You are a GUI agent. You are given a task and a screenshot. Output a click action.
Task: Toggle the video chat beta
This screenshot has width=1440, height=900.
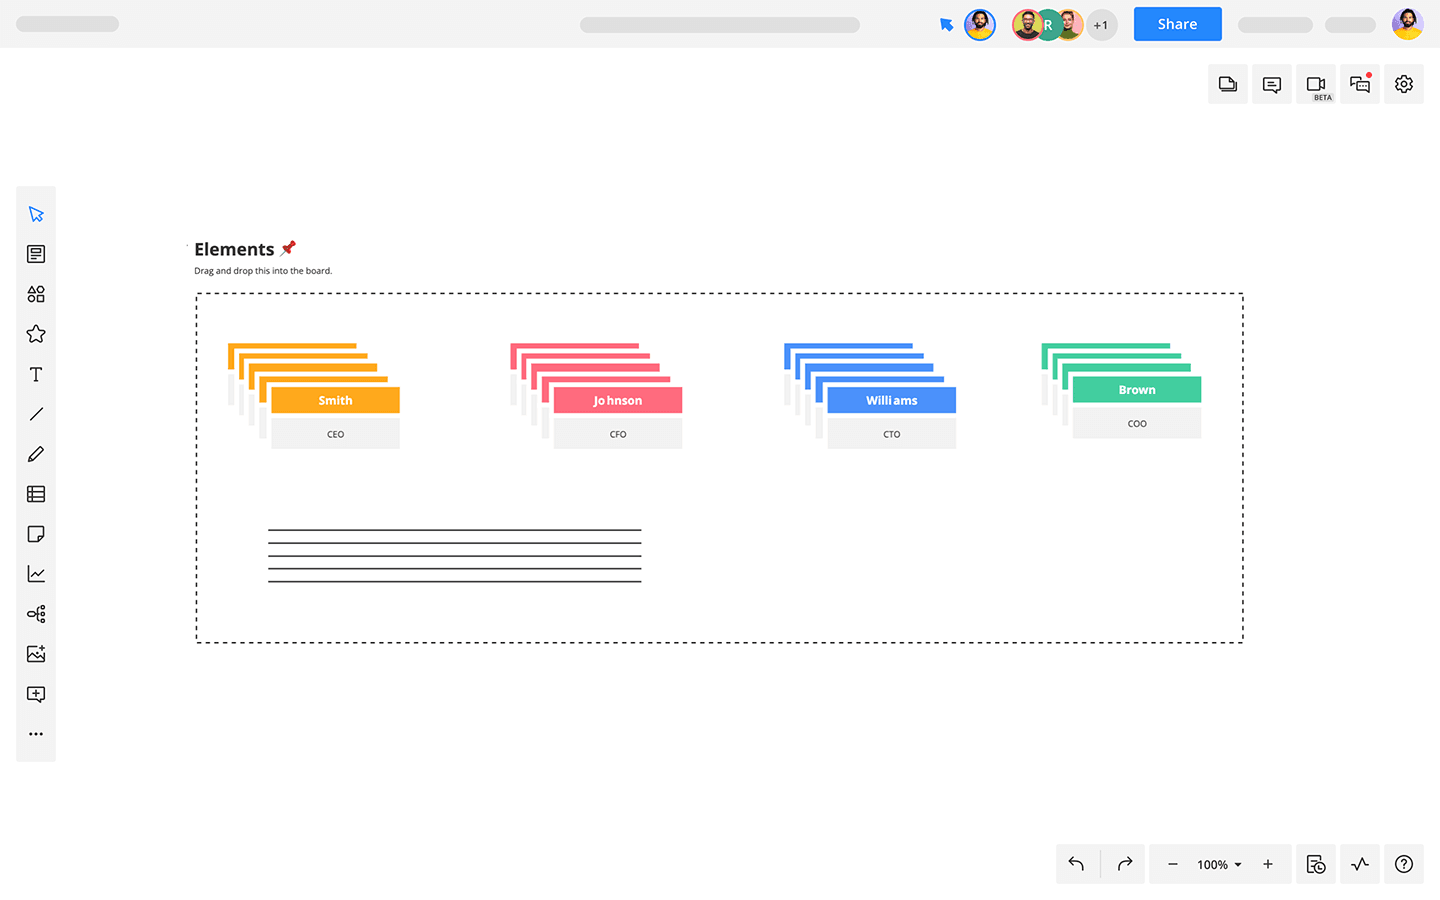(x=1316, y=85)
